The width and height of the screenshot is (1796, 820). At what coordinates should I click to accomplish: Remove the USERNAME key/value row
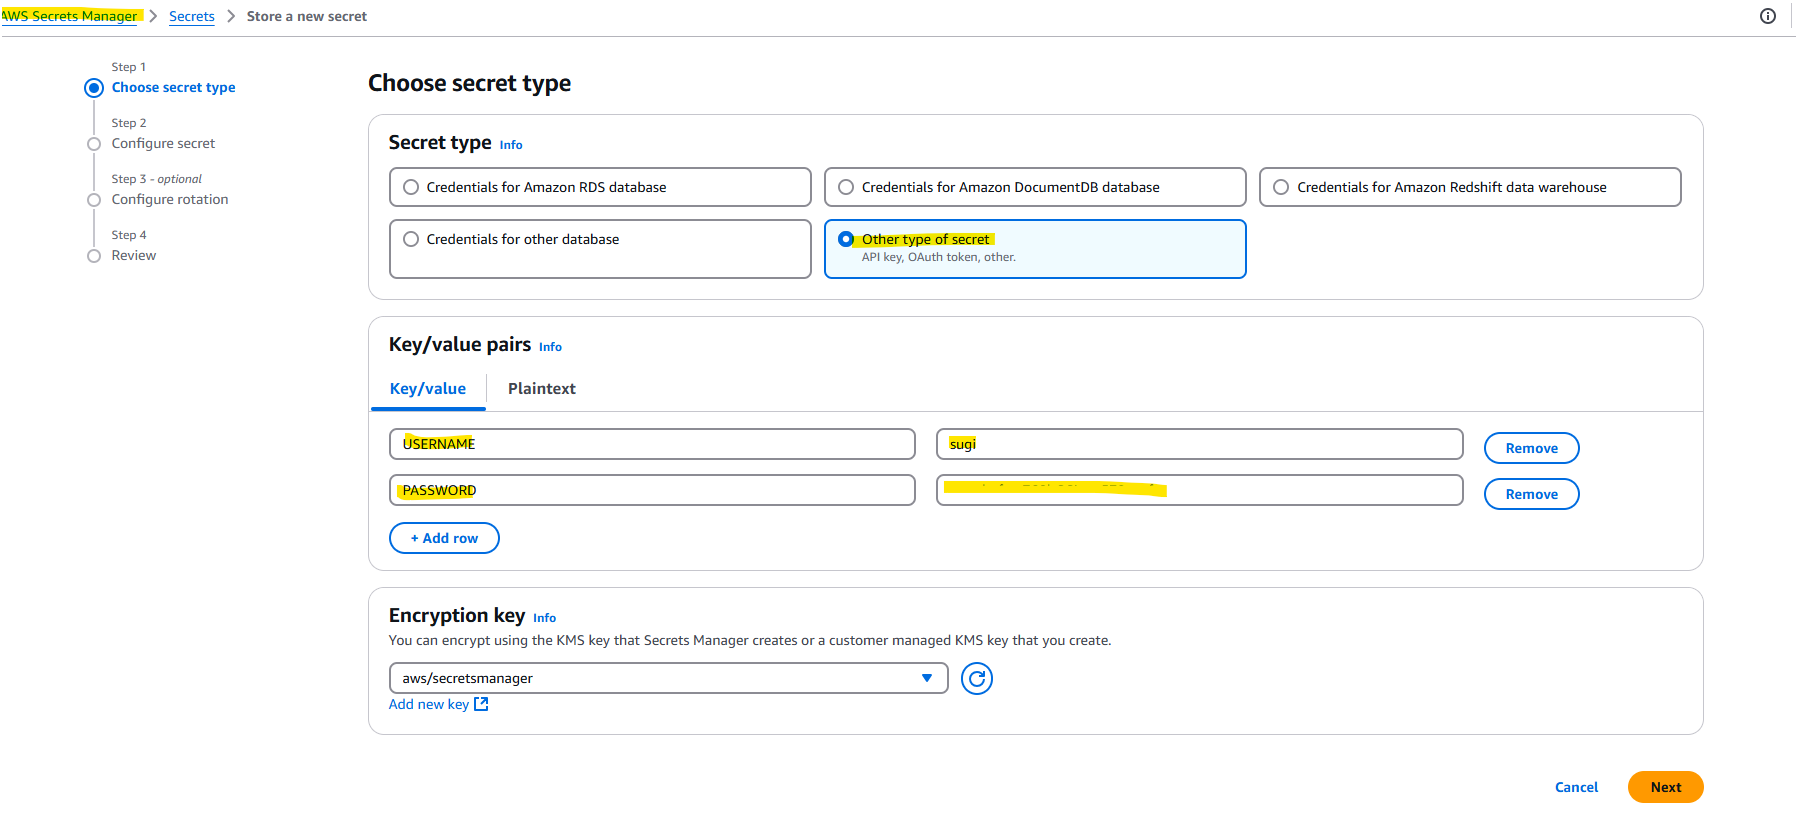(x=1532, y=448)
